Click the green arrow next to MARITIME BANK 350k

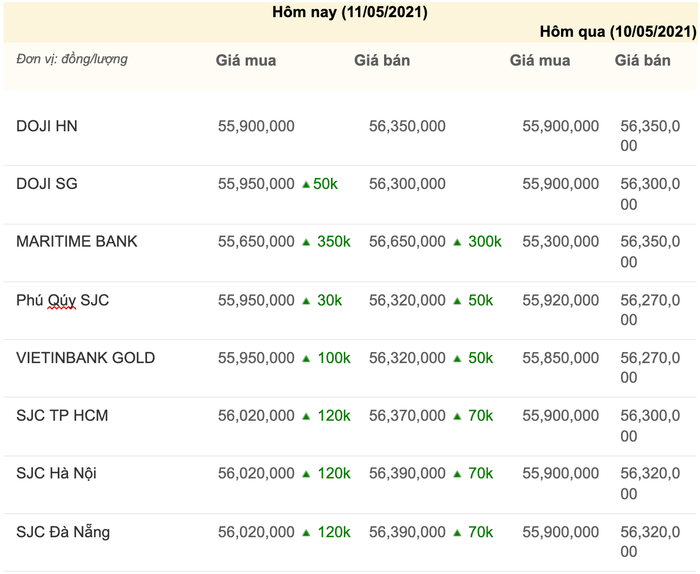(306, 242)
